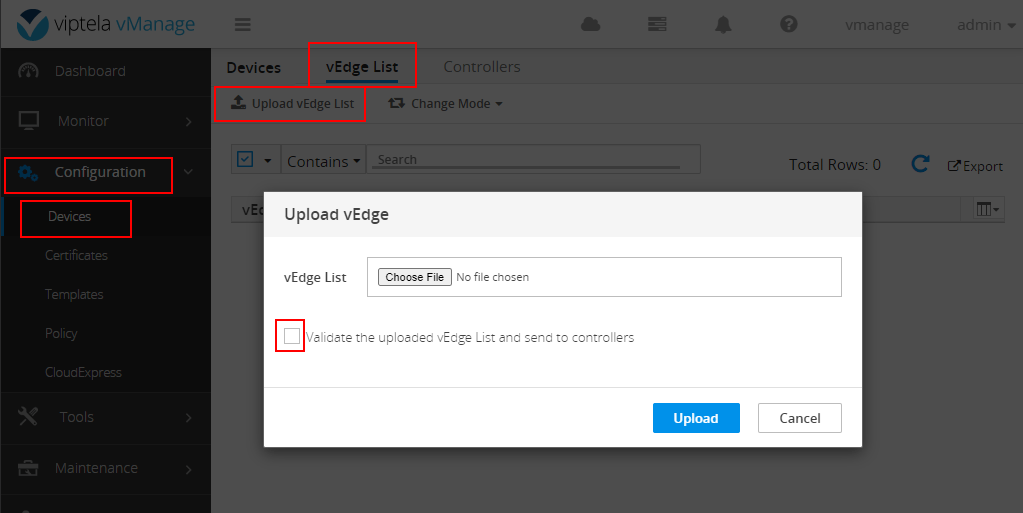Open the Dashboard gauge icon item
This screenshot has width=1023, height=513.
pos(29,71)
